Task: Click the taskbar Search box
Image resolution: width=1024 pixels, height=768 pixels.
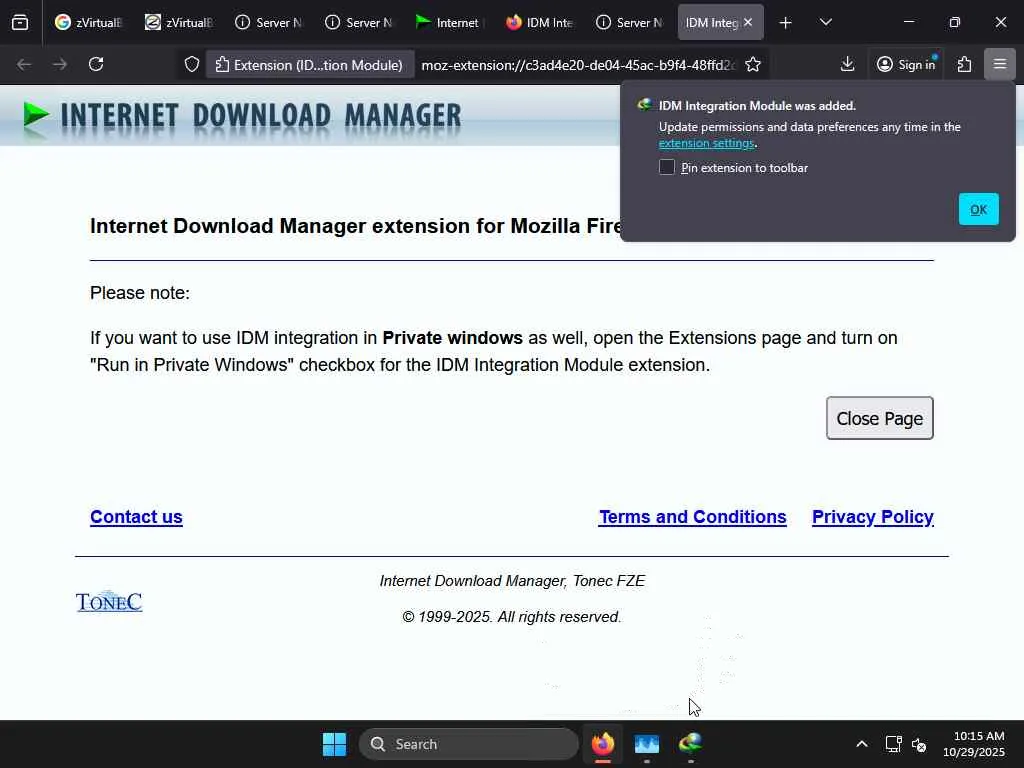Action: [x=468, y=744]
